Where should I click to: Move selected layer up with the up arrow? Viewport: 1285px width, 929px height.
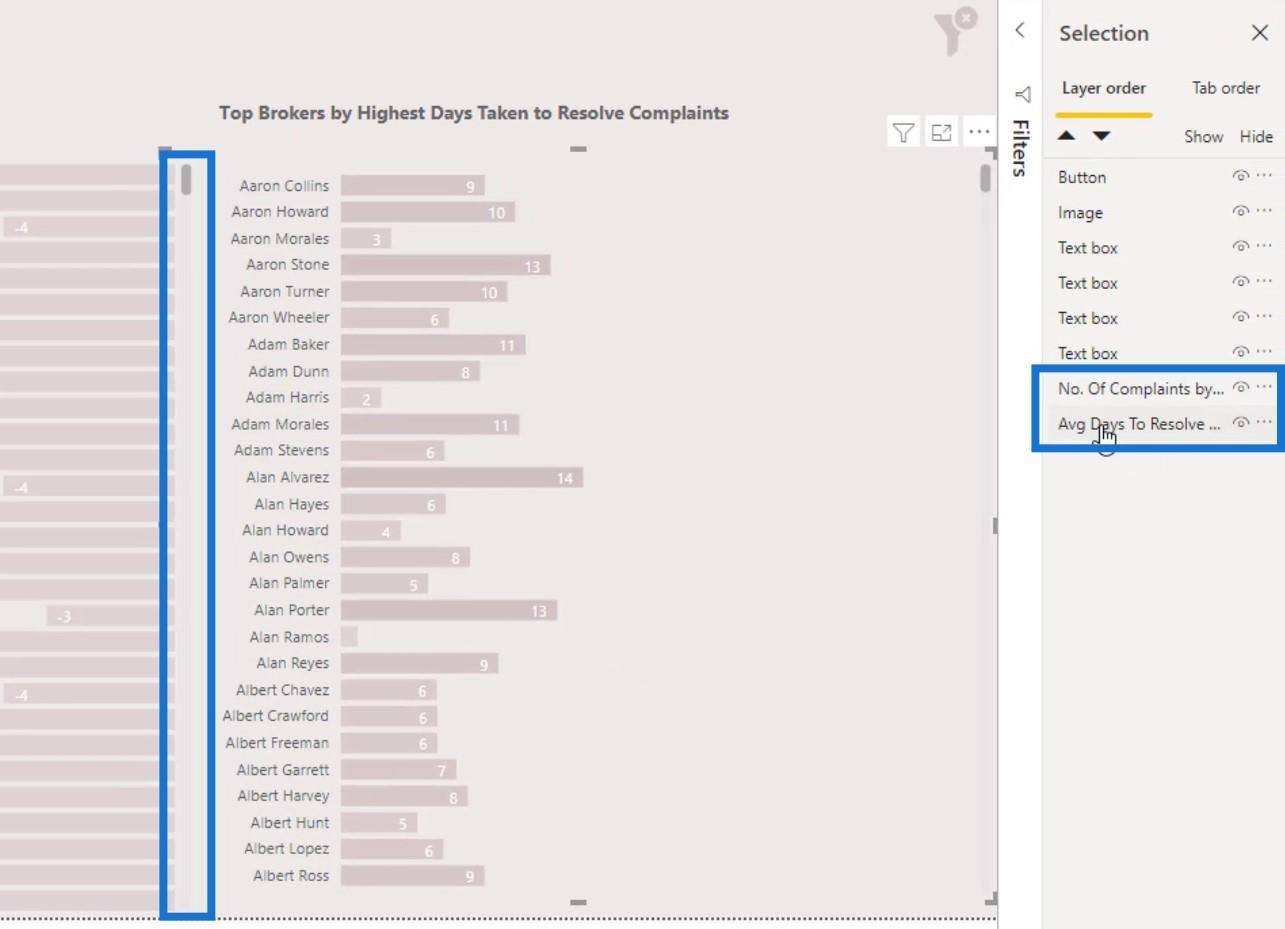(x=1067, y=136)
